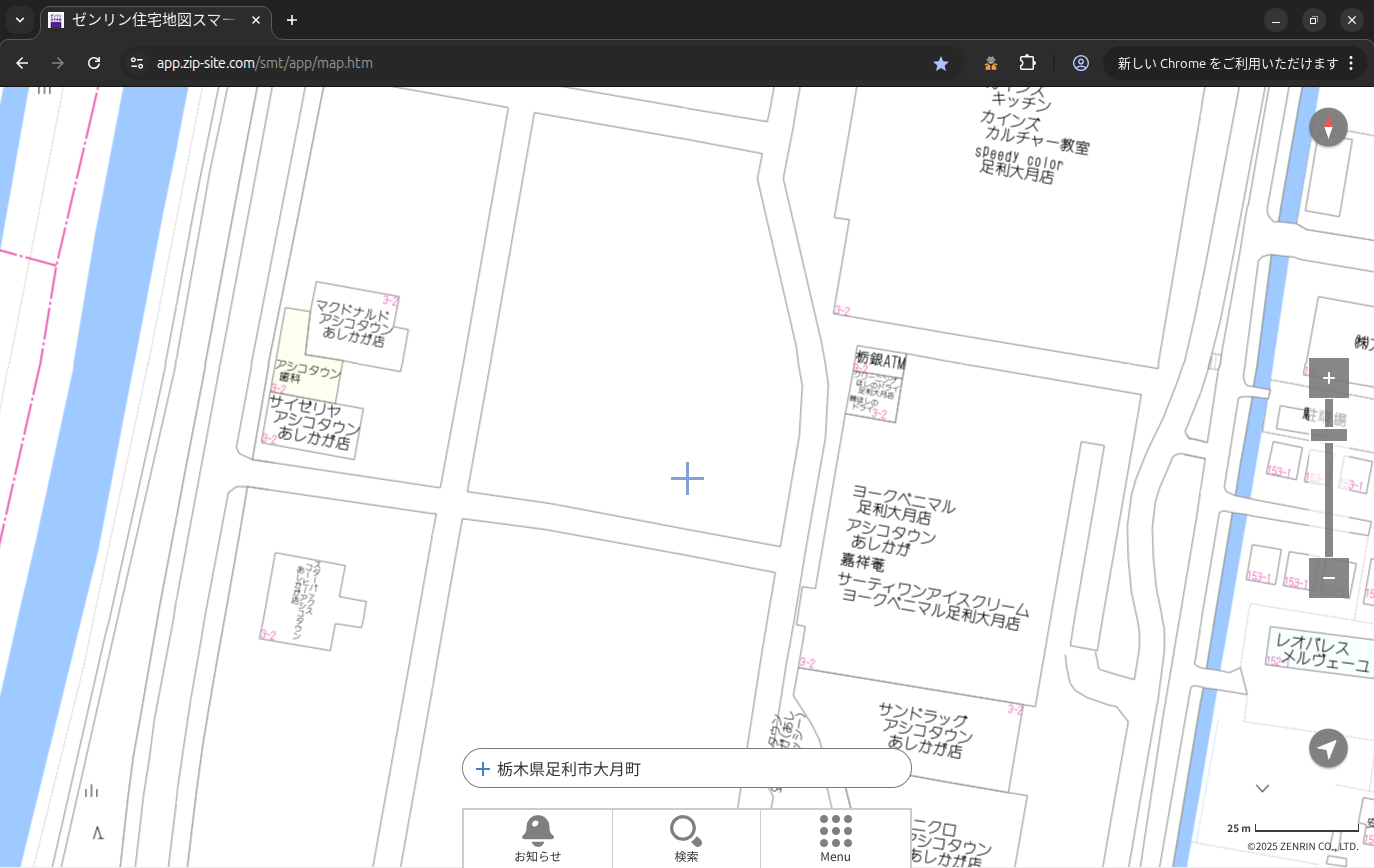Click the 嘉祥菴 label
The height and width of the screenshot is (868, 1374).
862,561
